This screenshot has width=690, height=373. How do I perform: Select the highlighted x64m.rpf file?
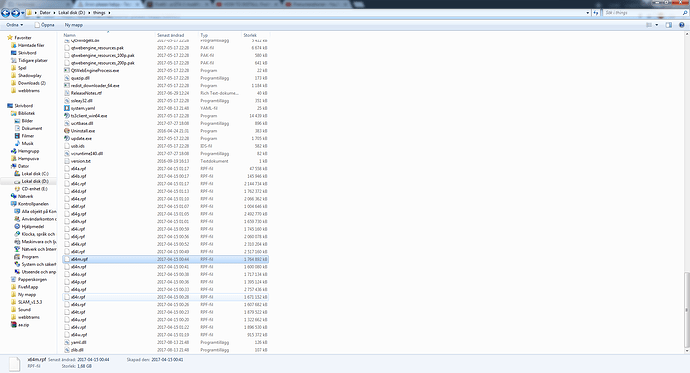click(165, 259)
